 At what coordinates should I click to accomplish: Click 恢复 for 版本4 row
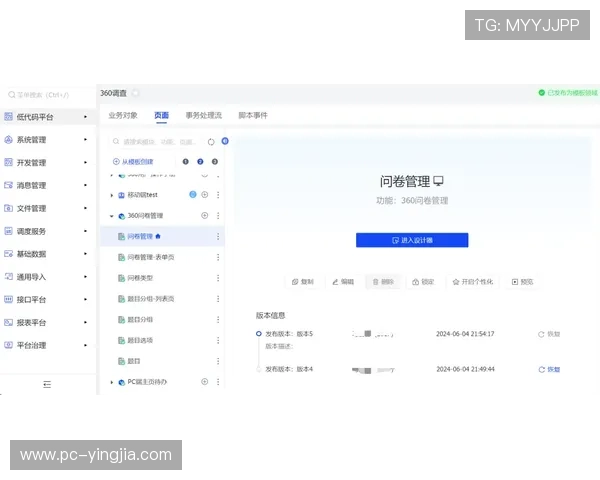(x=549, y=369)
